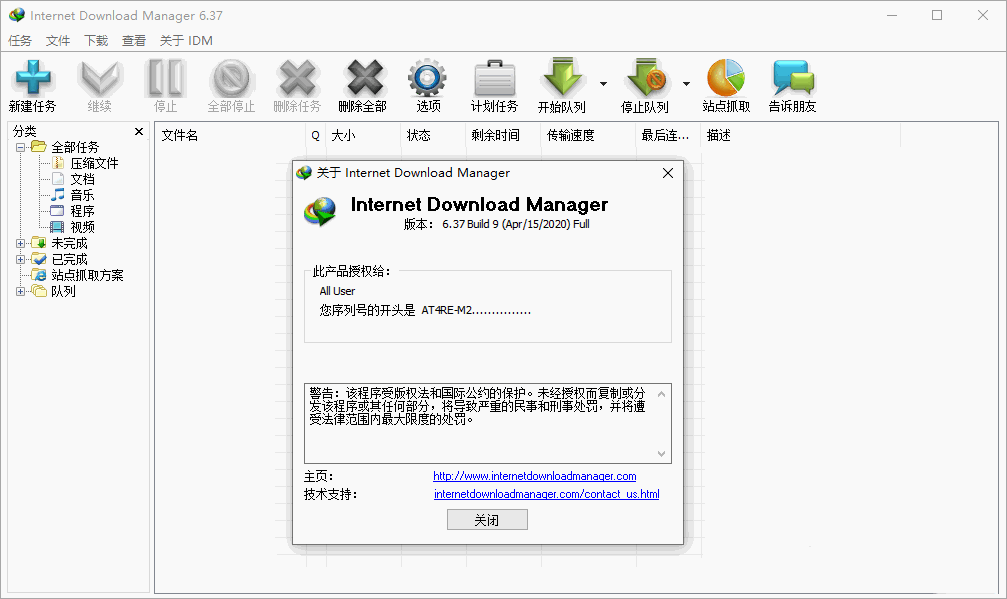Launch the 站点抓取 site grabber icon
1007x599 pixels.
(x=726, y=79)
